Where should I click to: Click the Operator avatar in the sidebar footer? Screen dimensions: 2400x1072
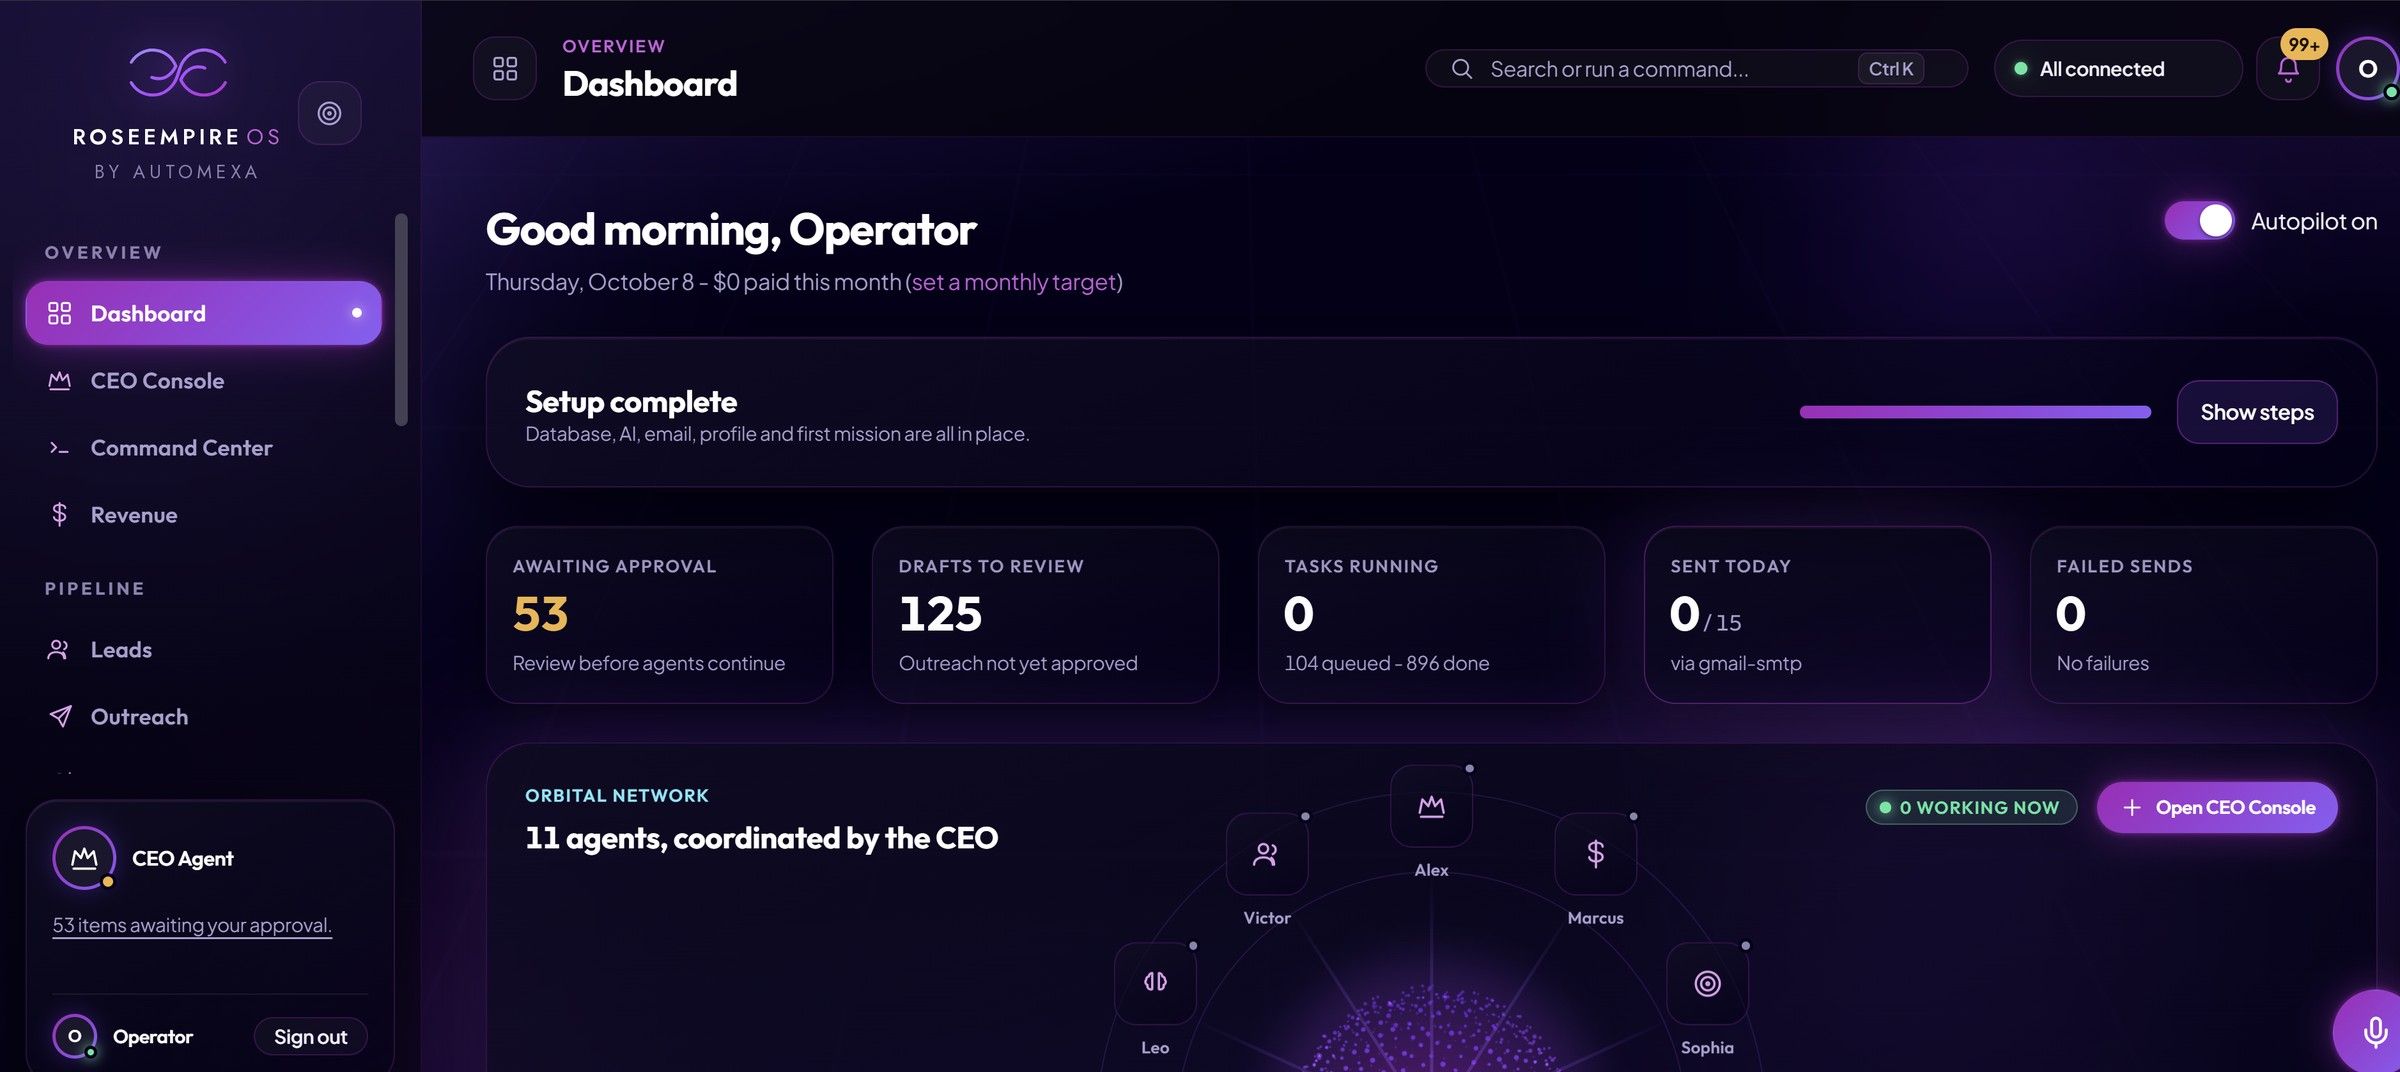(75, 1036)
